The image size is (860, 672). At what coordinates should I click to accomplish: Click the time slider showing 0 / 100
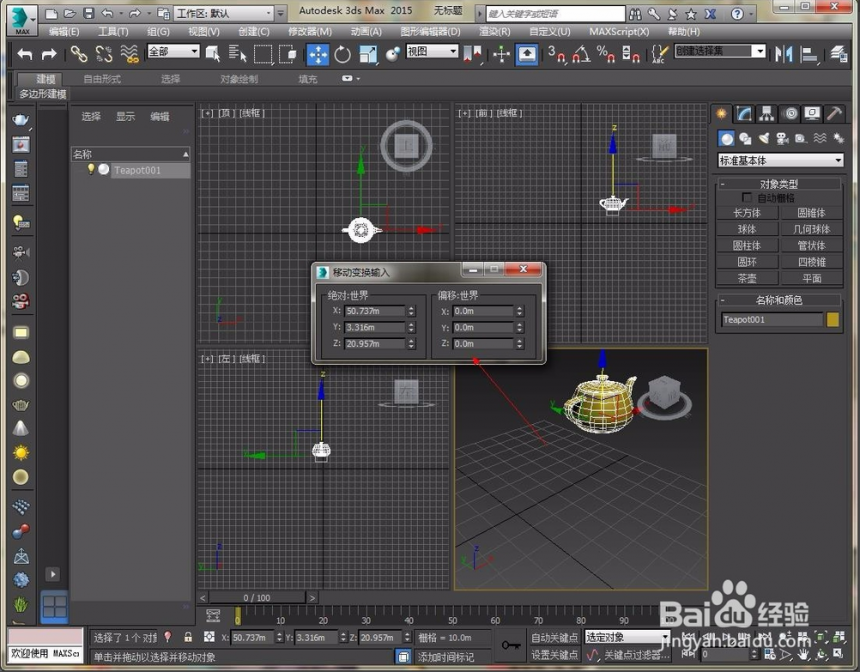click(x=257, y=597)
